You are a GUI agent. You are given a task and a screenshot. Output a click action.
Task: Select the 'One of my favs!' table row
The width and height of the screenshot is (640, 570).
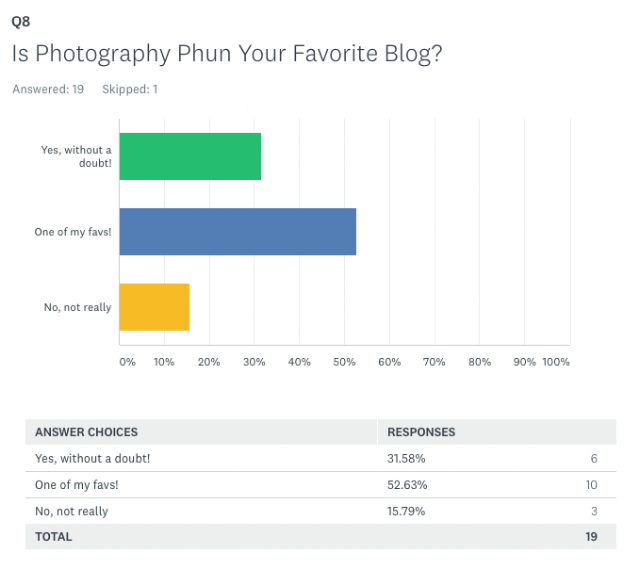coord(321,485)
